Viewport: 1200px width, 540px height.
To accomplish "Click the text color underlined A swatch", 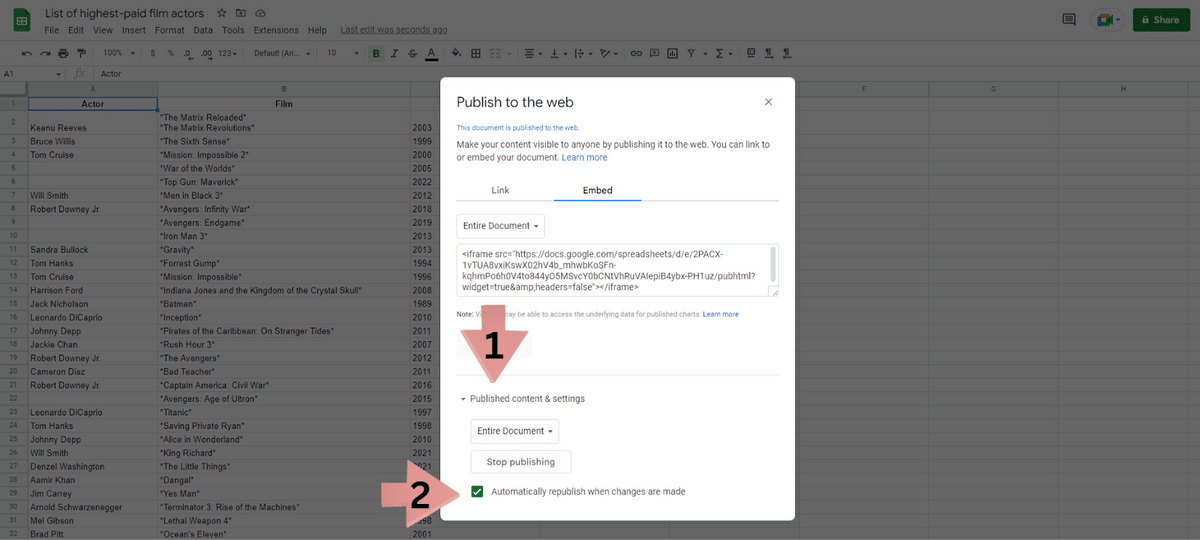I will point(431,53).
